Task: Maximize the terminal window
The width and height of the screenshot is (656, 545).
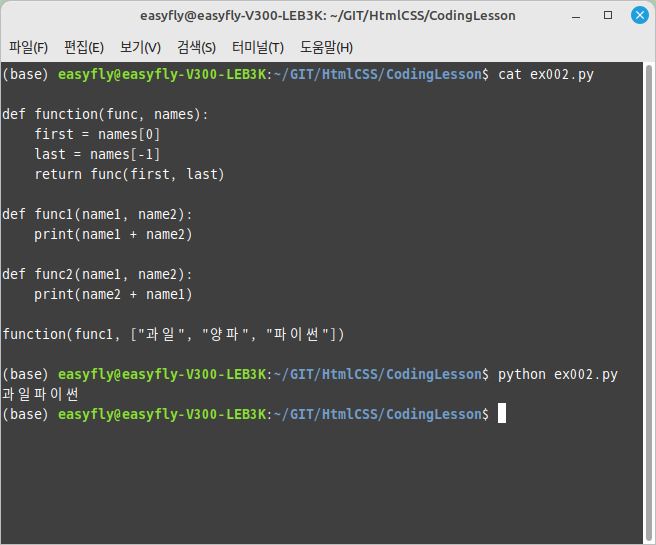Action: click(608, 15)
